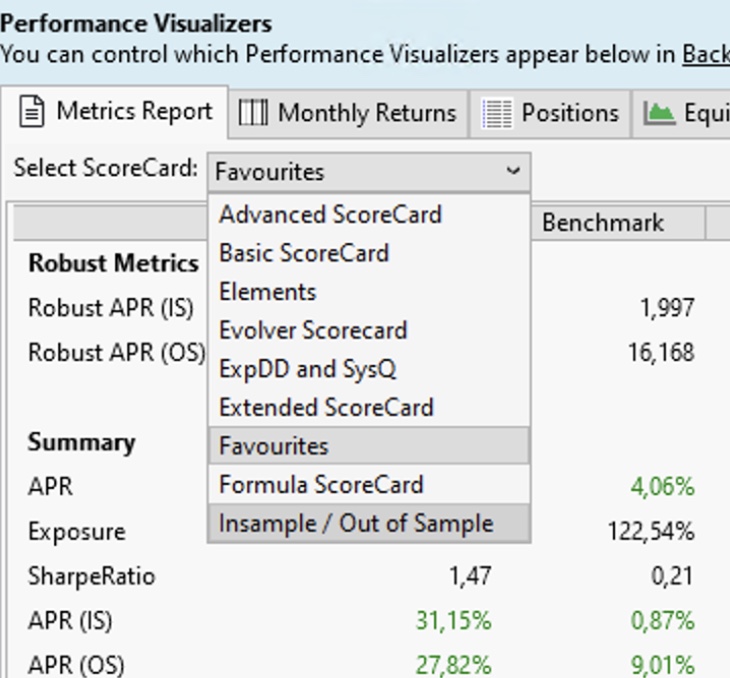
Task: Choose Basic ScoreCard option
Action: (304, 253)
